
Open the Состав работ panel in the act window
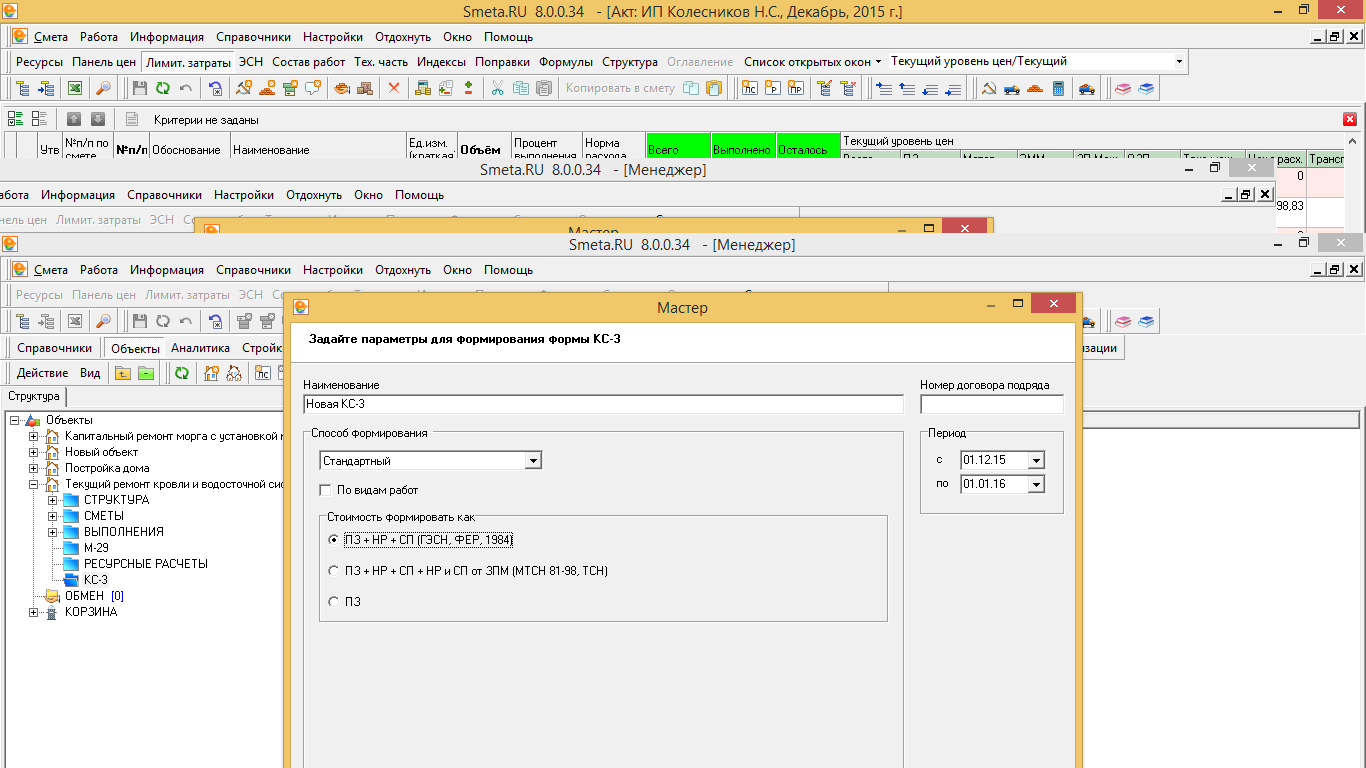[309, 62]
